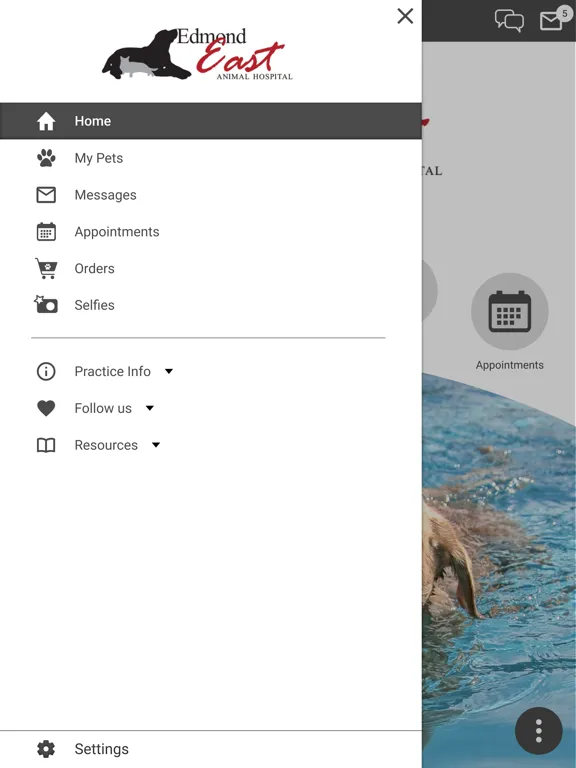Screen dimensions: 576x768
Task: Tap the gear icon beside Settings
Action: [46, 749]
